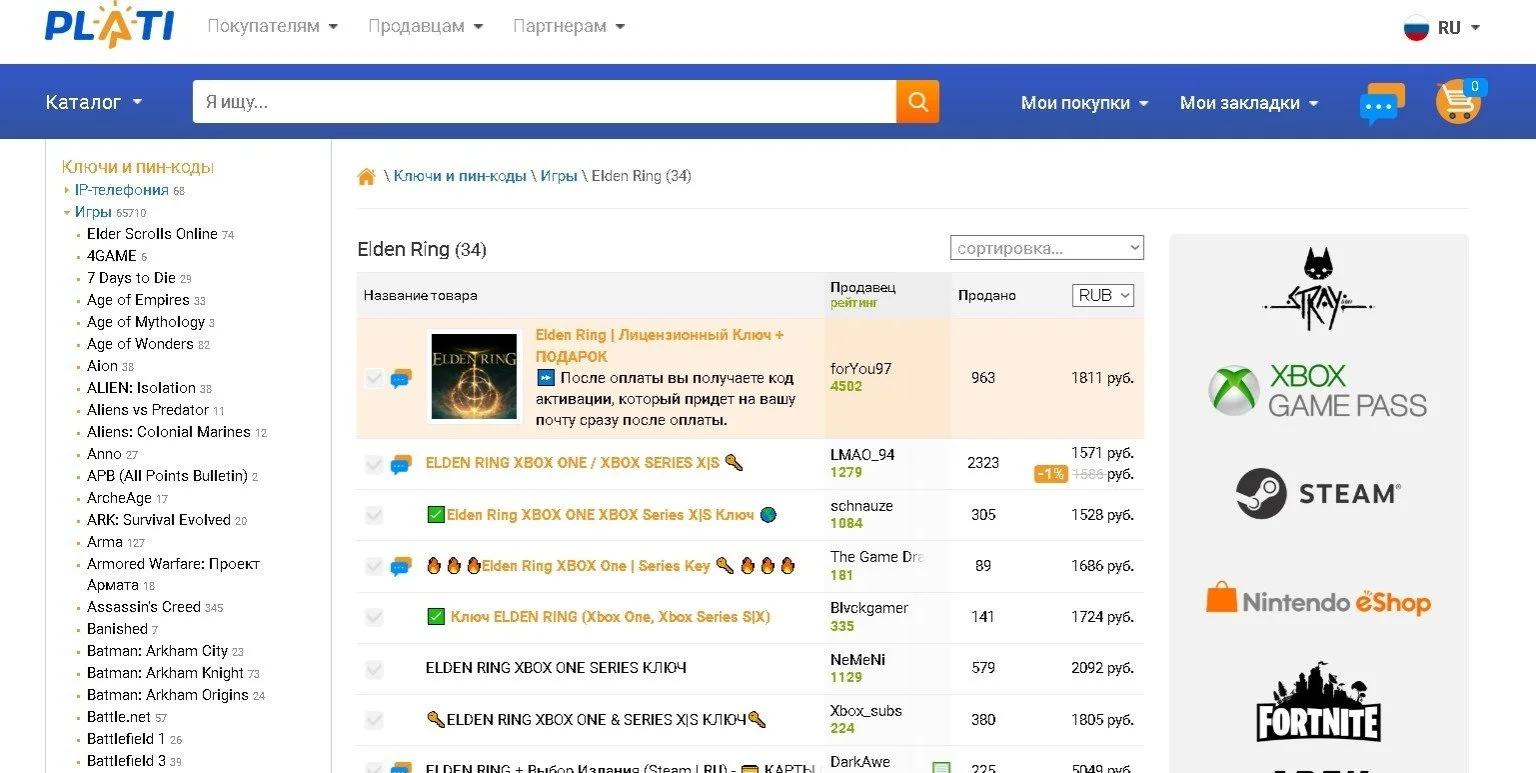Click seller name forYou97

pyautogui.click(x=860, y=369)
